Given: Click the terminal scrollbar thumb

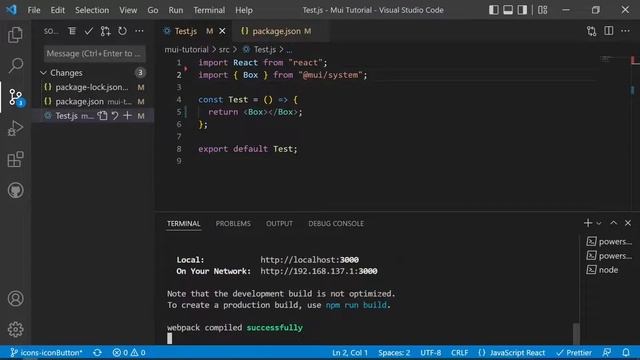Looking at the screenshot, I should pos(576,333).
